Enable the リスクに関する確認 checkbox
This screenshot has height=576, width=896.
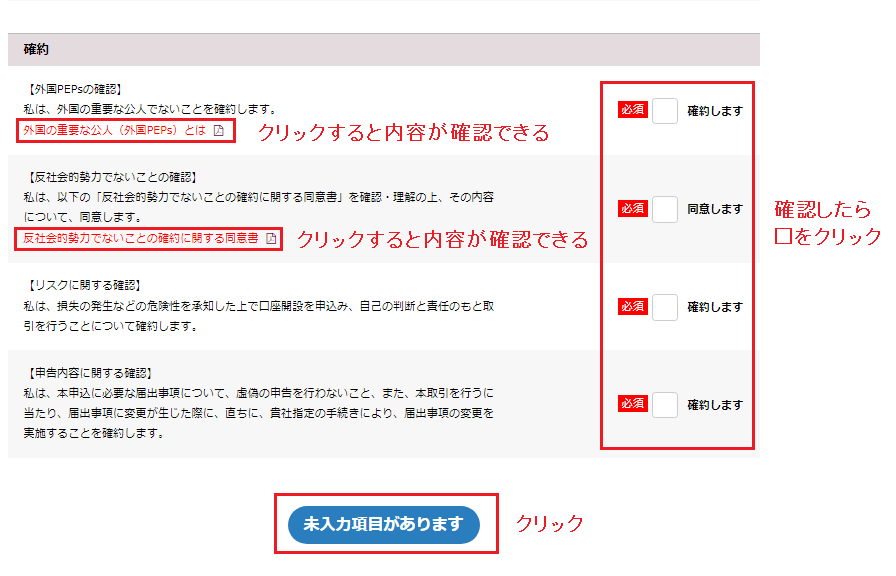[x=665, y=307]
